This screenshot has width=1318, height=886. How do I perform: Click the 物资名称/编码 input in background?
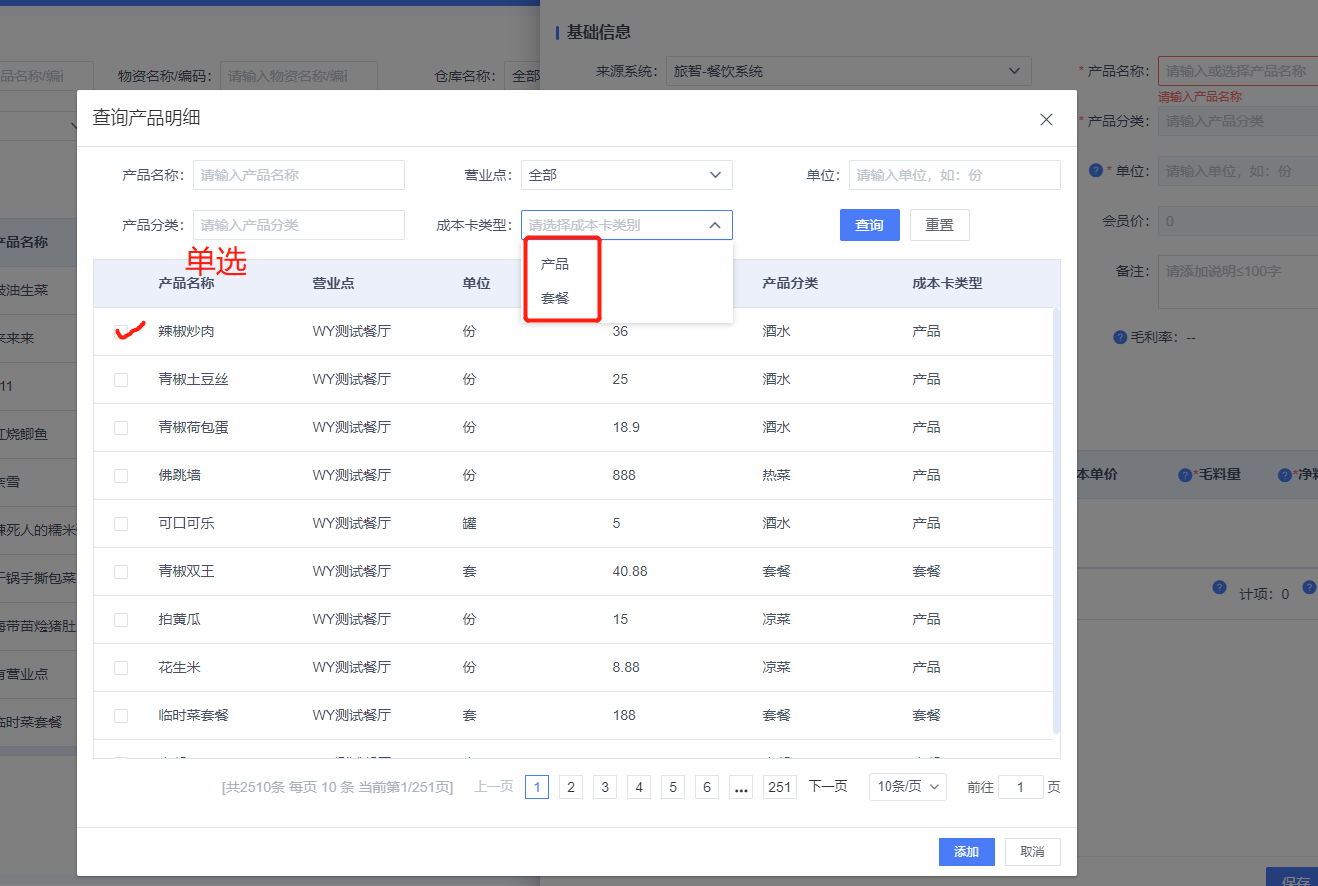point(299,76)
